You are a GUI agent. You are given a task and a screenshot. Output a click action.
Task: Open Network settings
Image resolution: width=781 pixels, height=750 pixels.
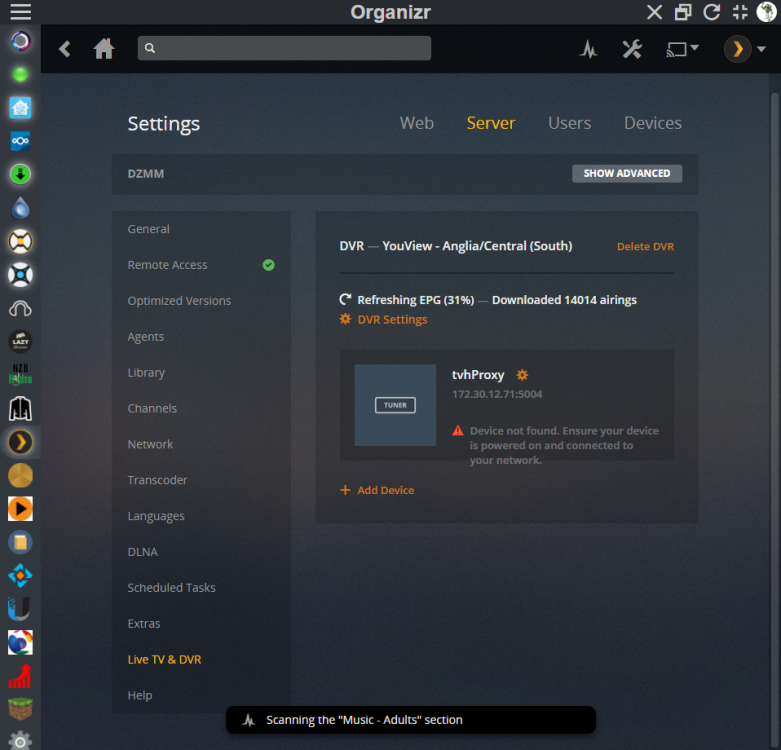click(150, 444)
